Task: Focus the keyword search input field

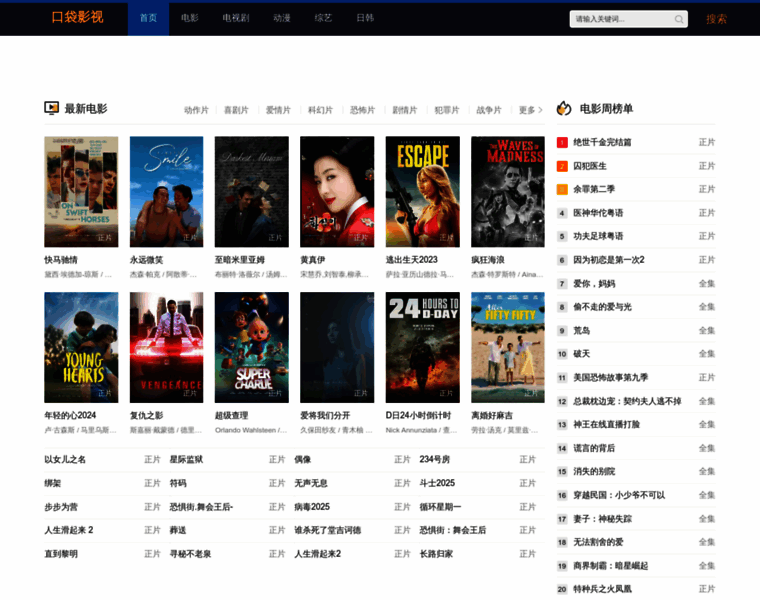Action: 622,19
